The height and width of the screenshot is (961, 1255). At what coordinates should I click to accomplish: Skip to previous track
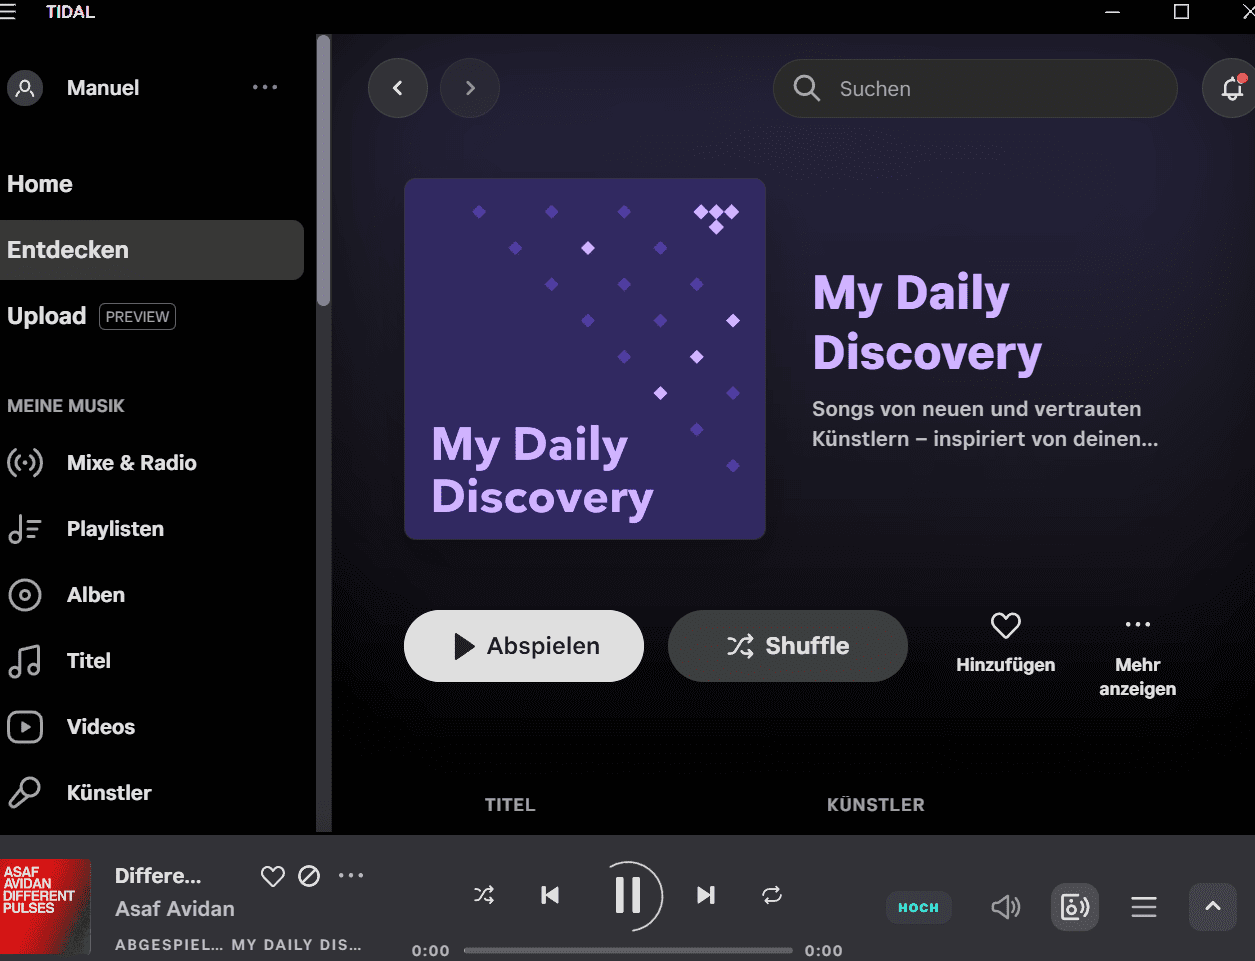(550, 895)
